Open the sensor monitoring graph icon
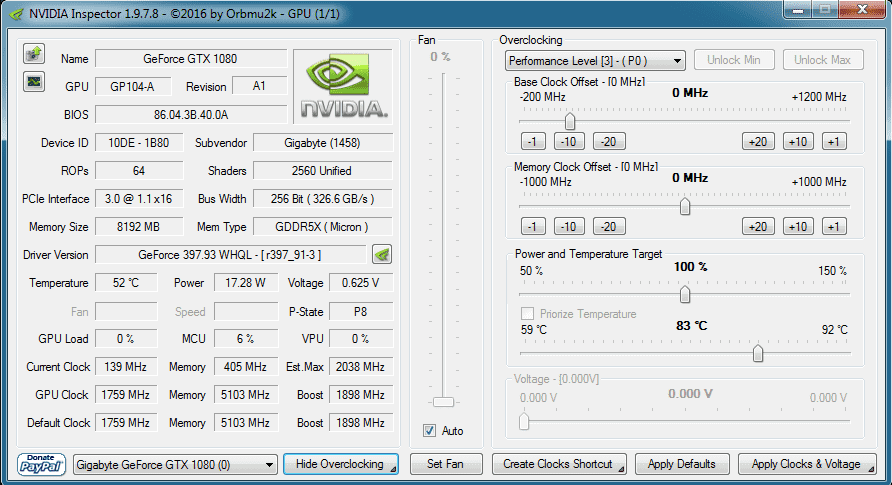The width and height of the screenshot is (892, 485). [34, 81]
